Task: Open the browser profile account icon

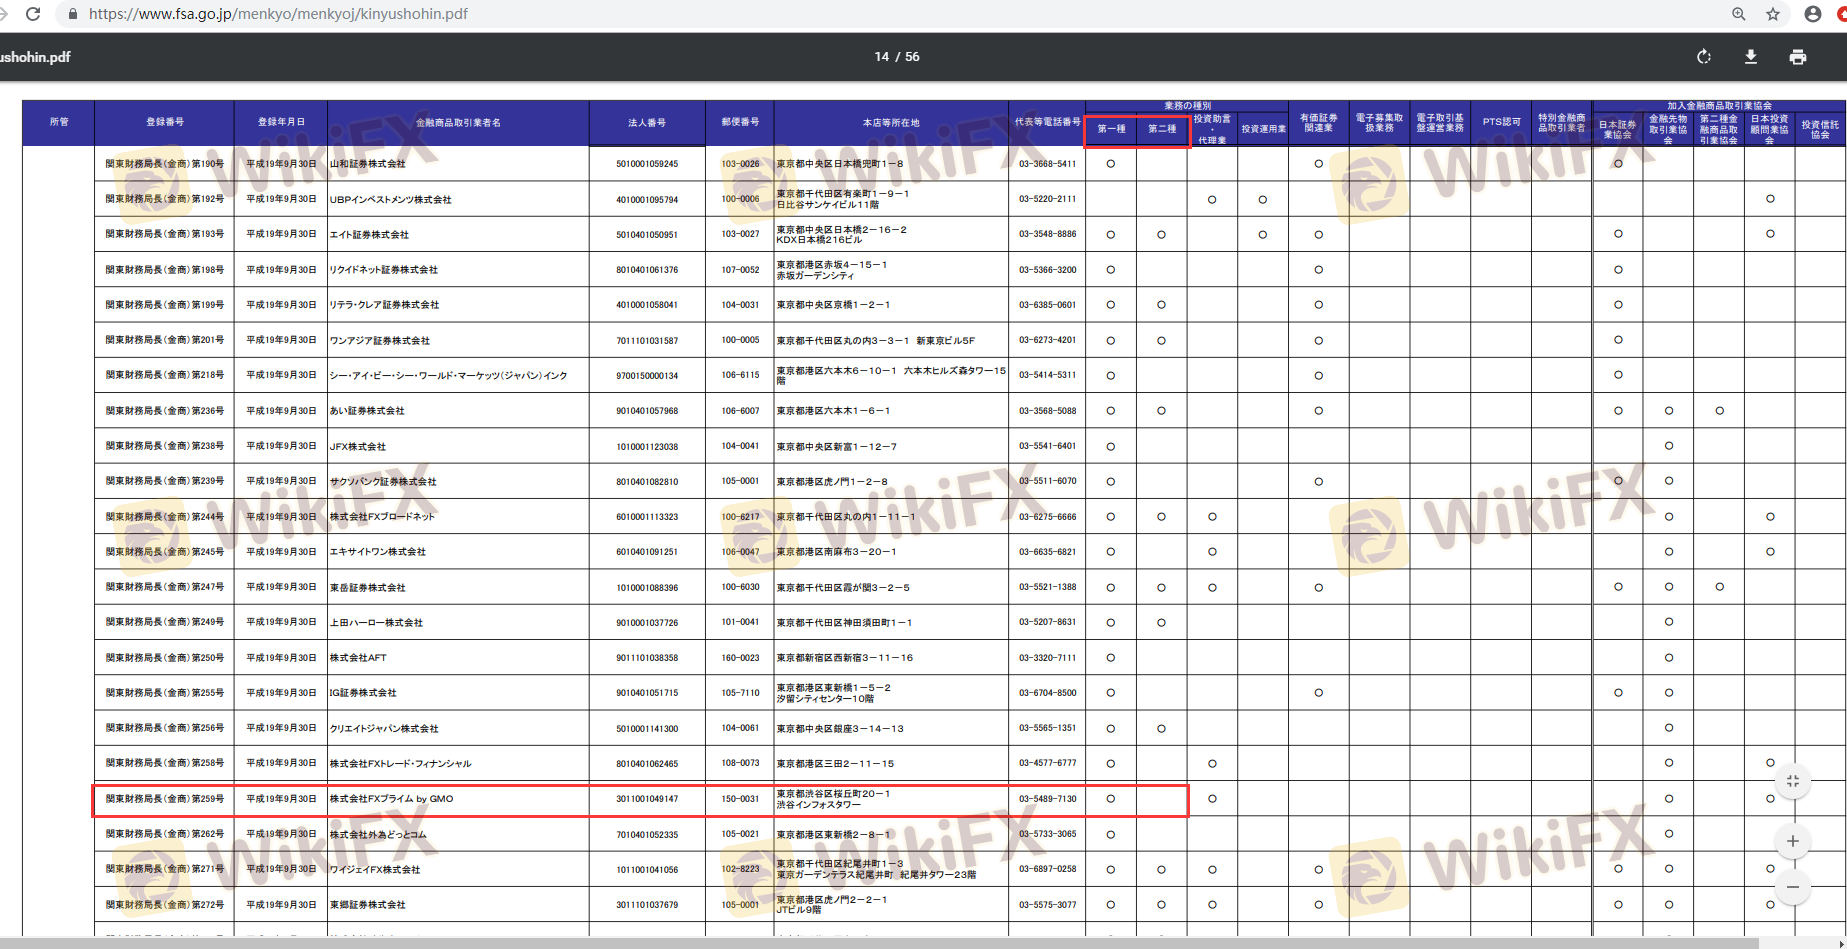Action: pos(1812,14)
